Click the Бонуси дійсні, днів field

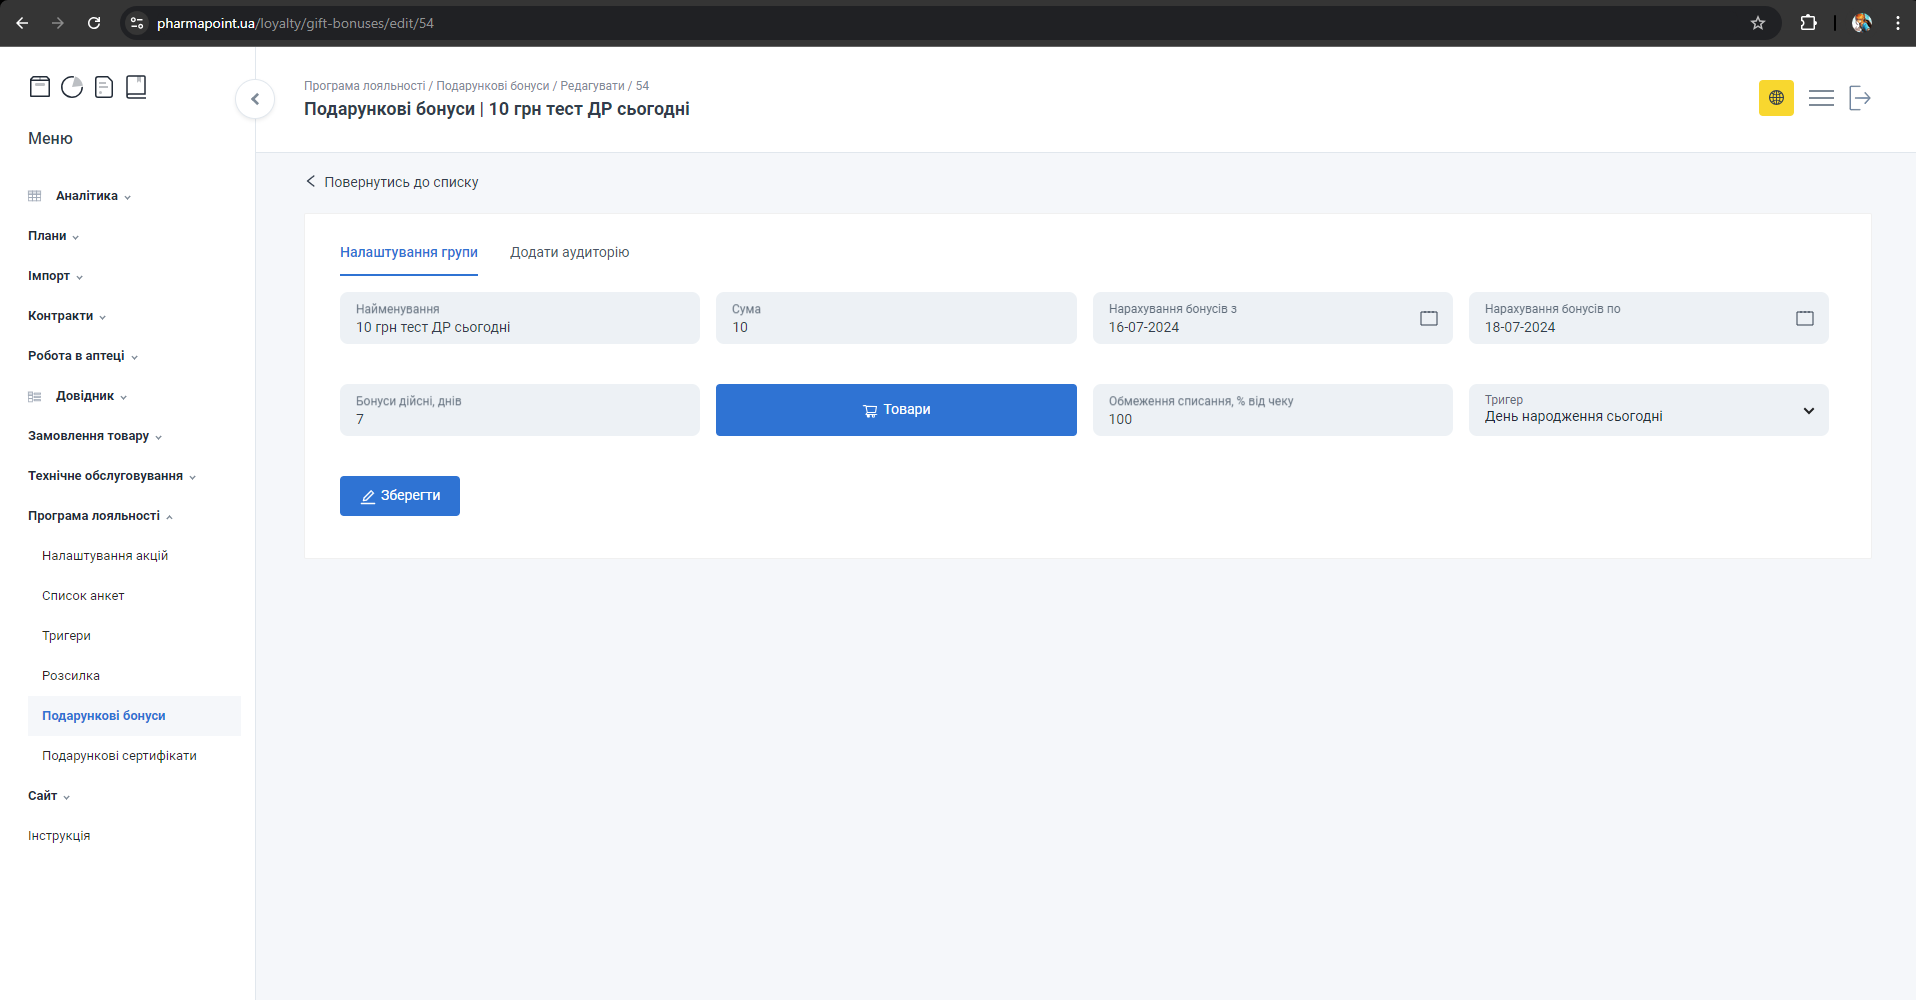[520, 410]
